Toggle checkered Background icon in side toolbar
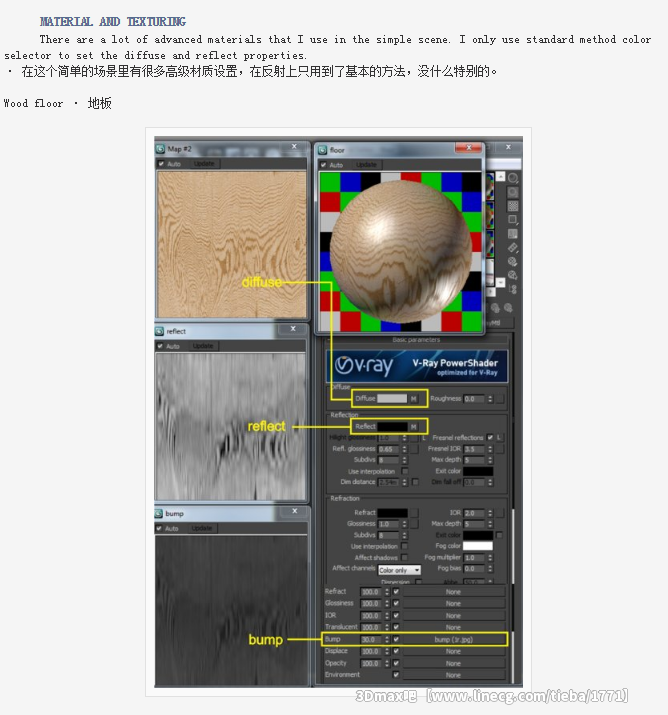Screen dimensions: 668x715 [x=513, y=206]
